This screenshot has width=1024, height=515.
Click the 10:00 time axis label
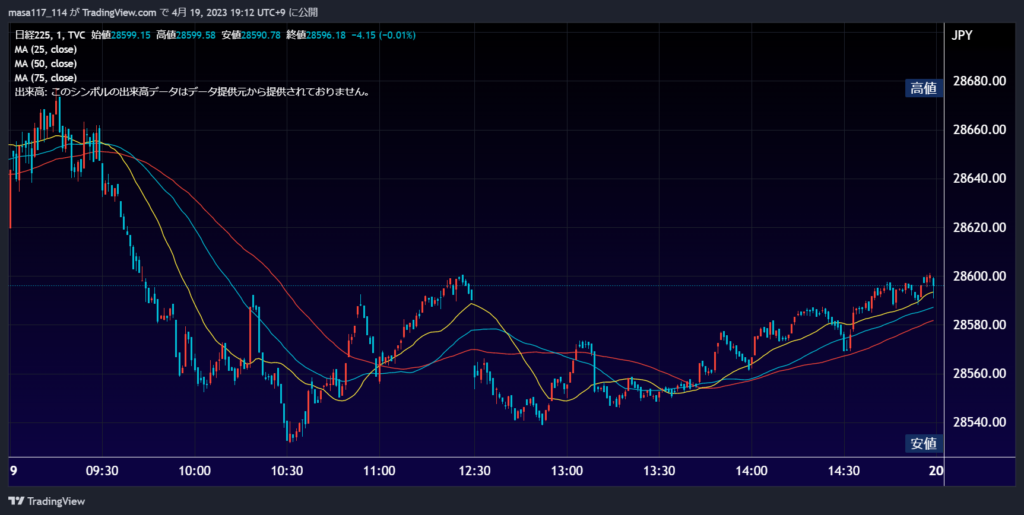tap(195, 471)
